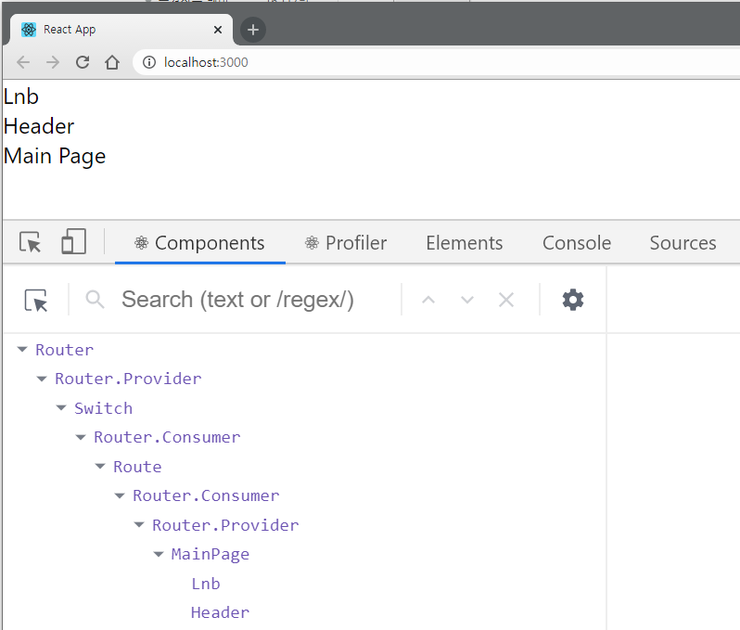Image resolution: width=740 pixels, height=630 pixels.
Task: Open the Profiler tab
Action: pyautogui.click(x=346, y=244)
